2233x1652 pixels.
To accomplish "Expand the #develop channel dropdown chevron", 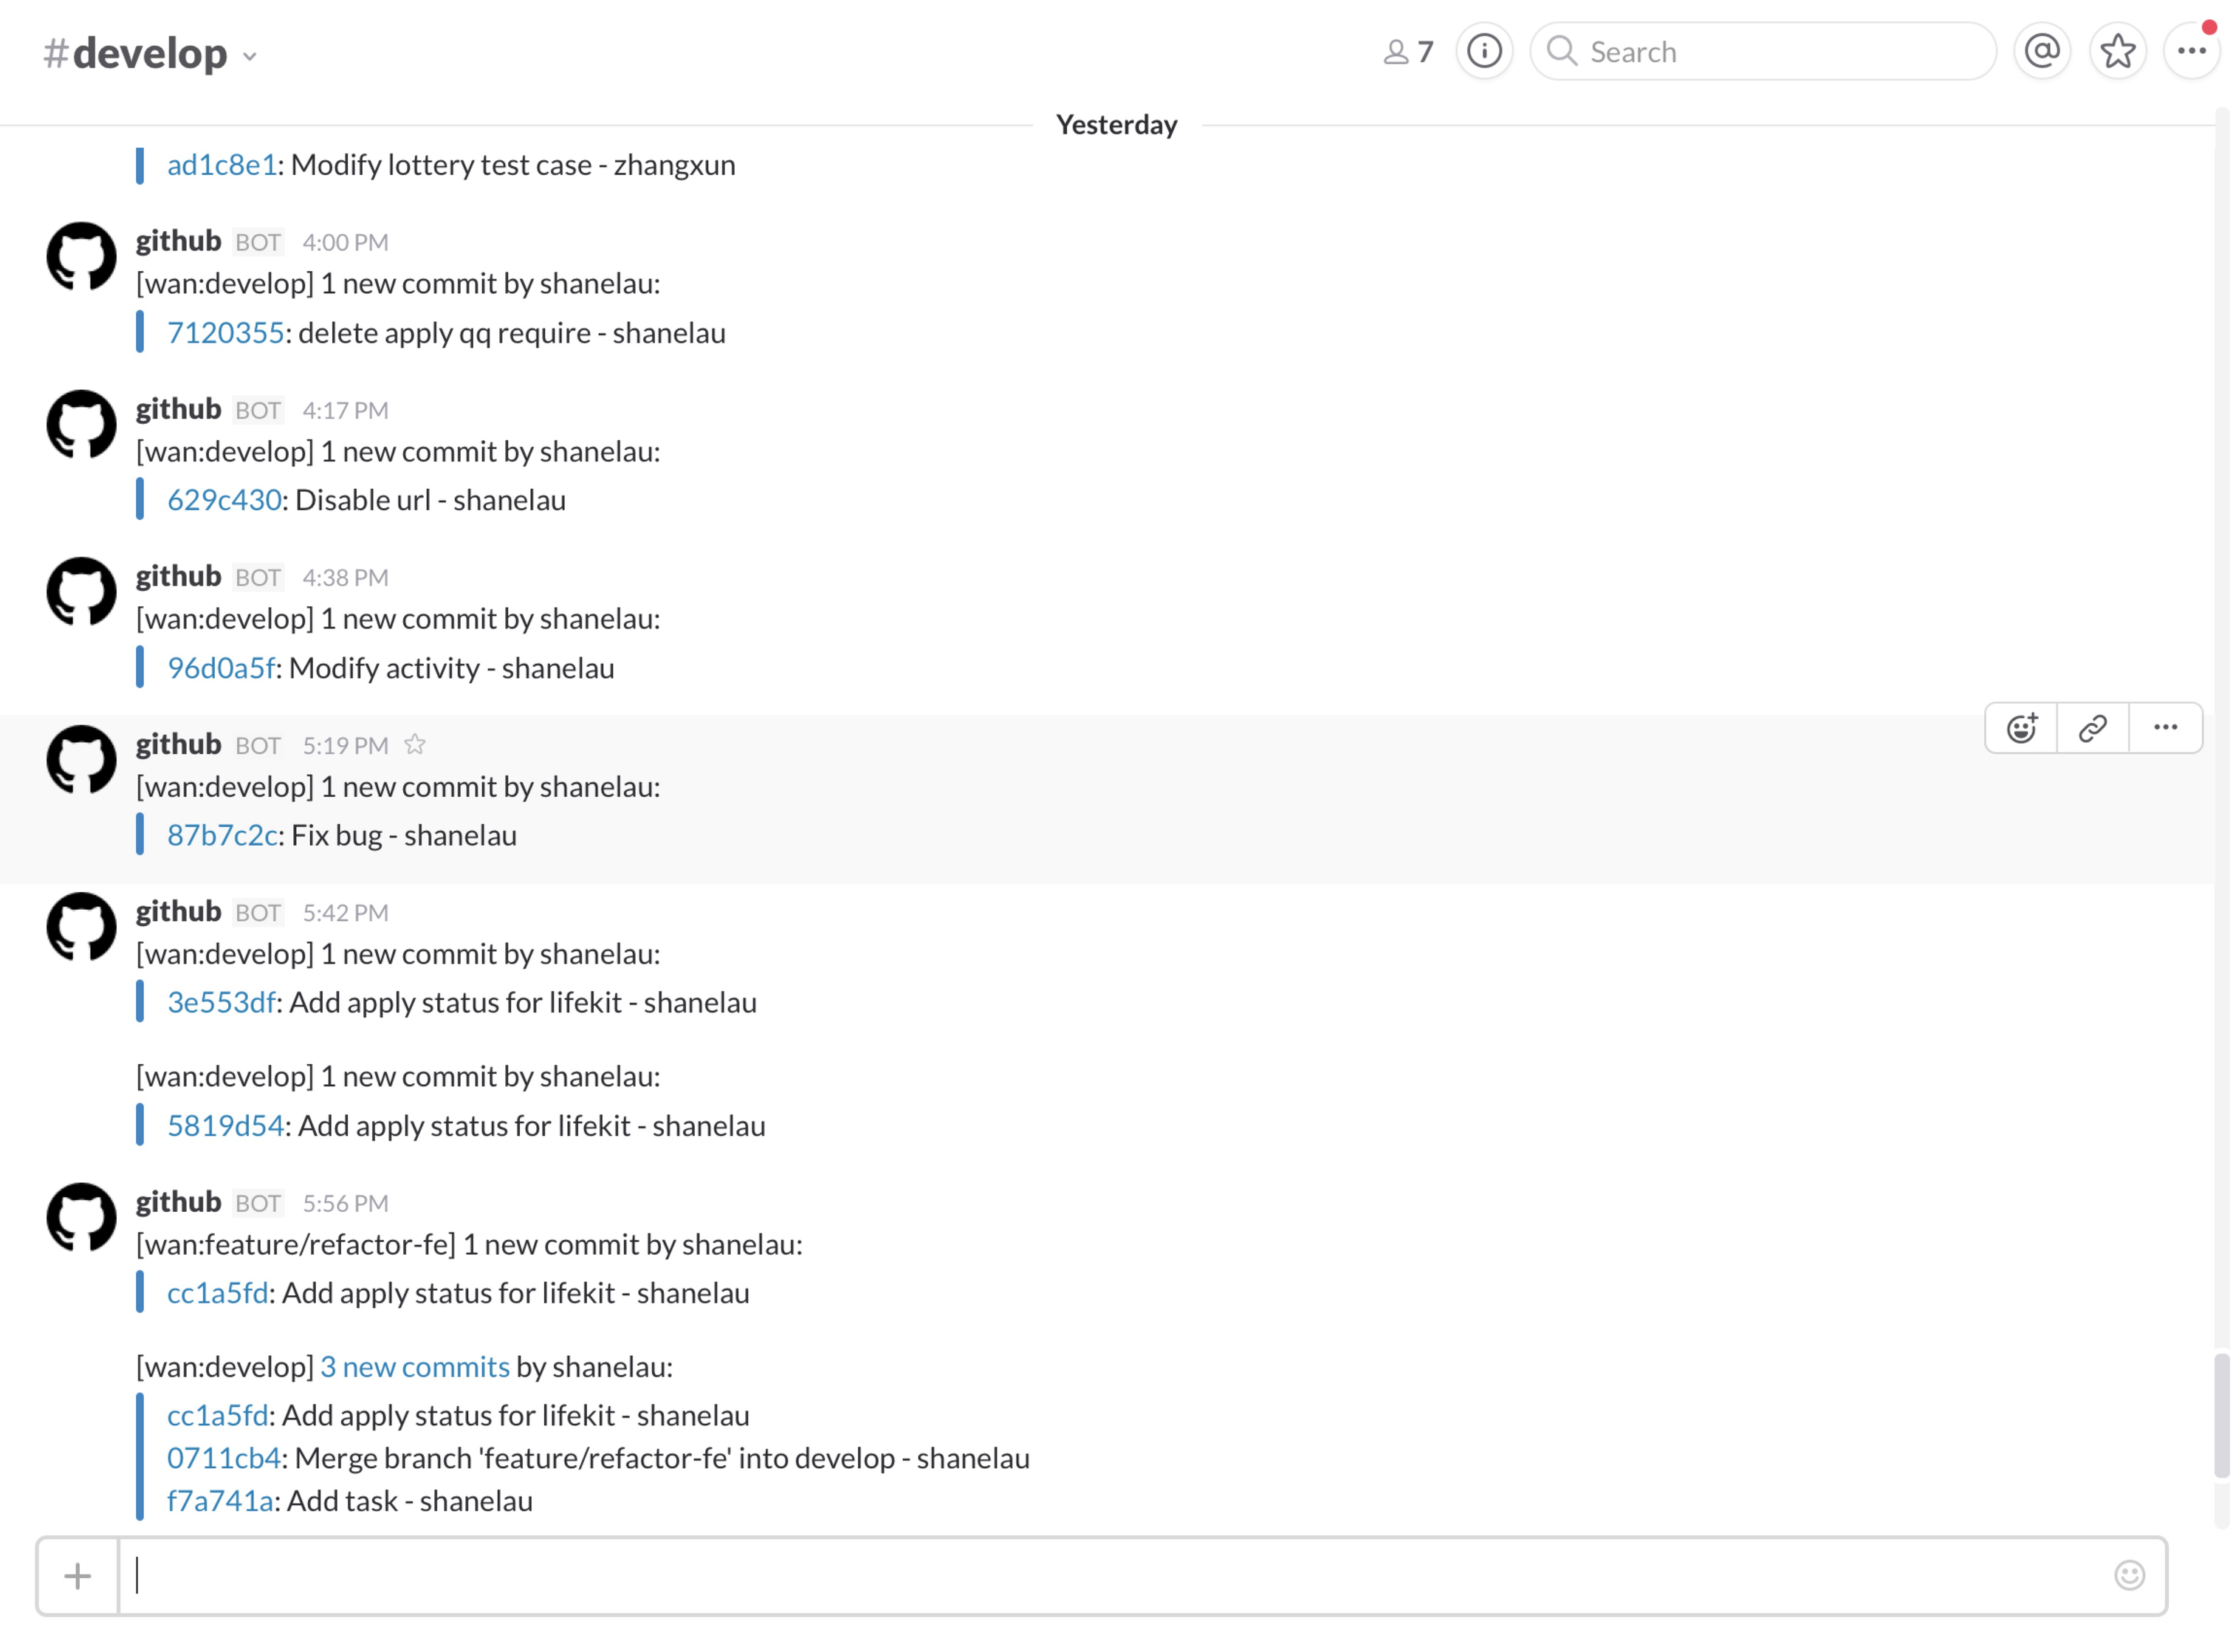I will click(250, 57).
